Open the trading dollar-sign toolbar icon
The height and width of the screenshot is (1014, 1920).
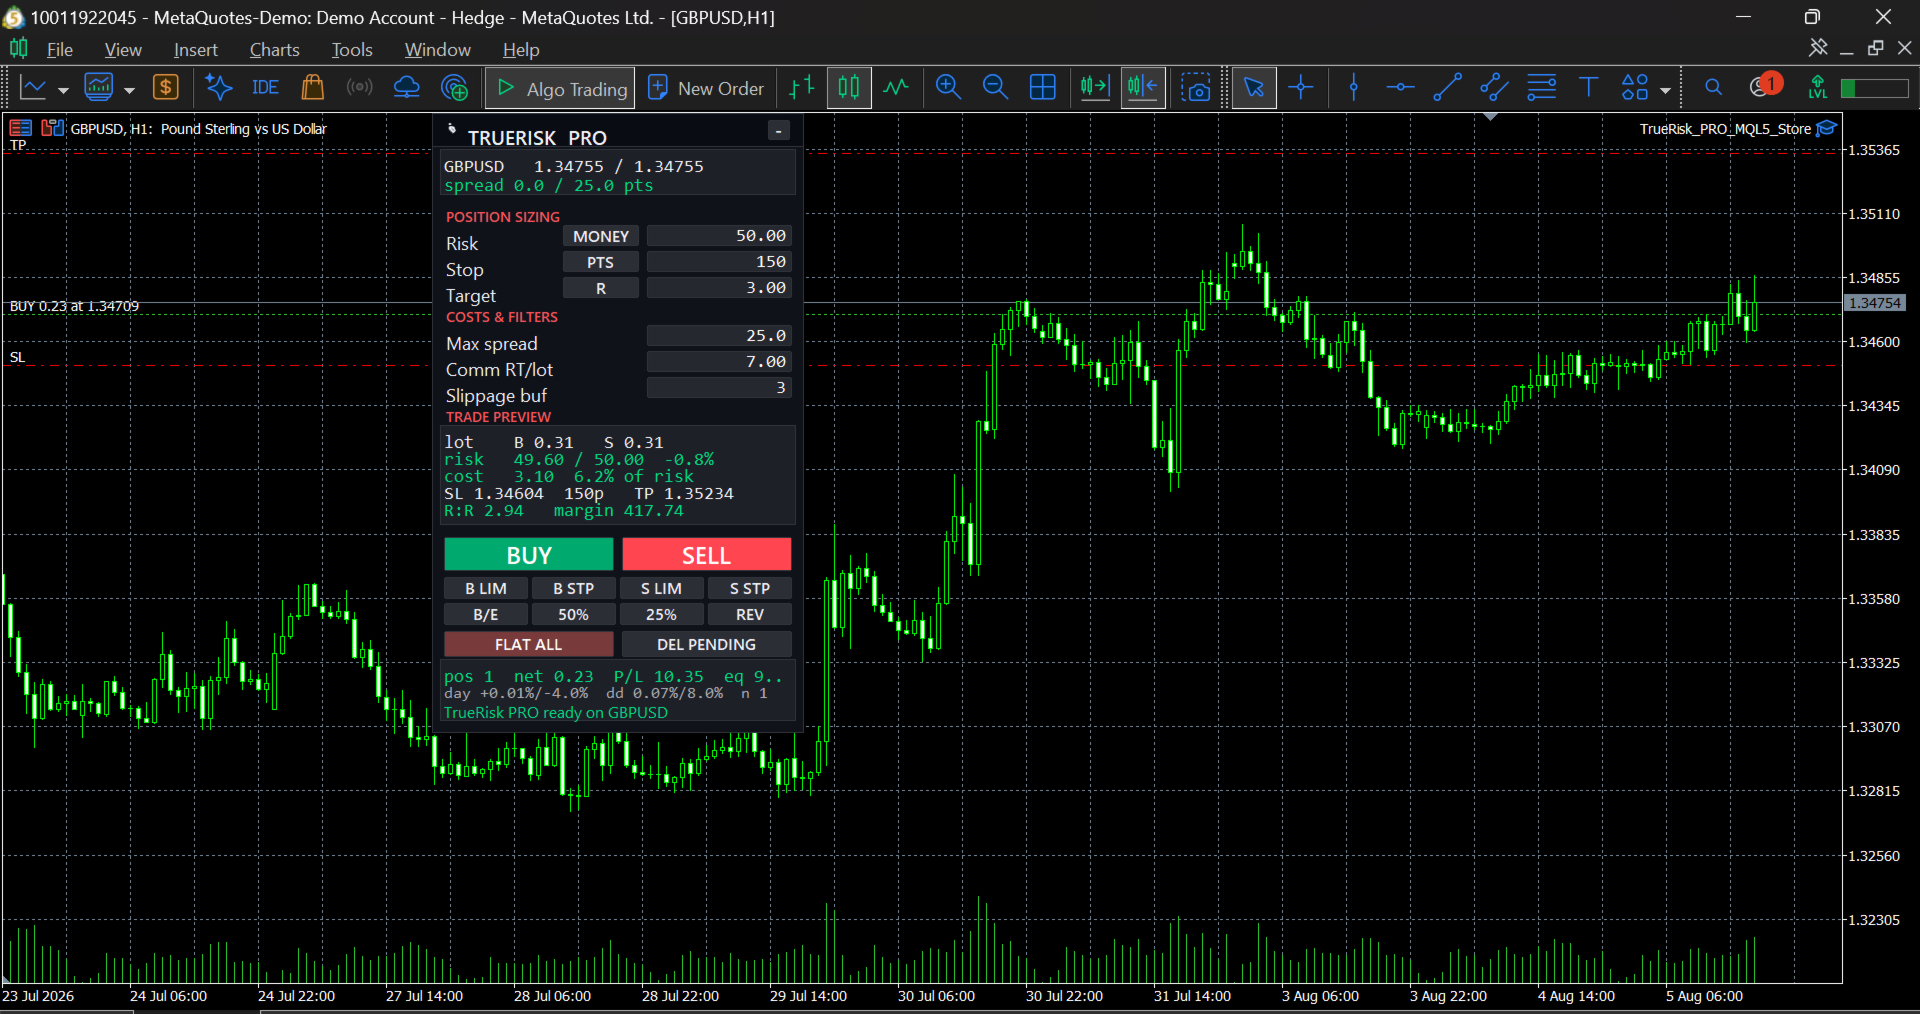click(x=165, y=88)
